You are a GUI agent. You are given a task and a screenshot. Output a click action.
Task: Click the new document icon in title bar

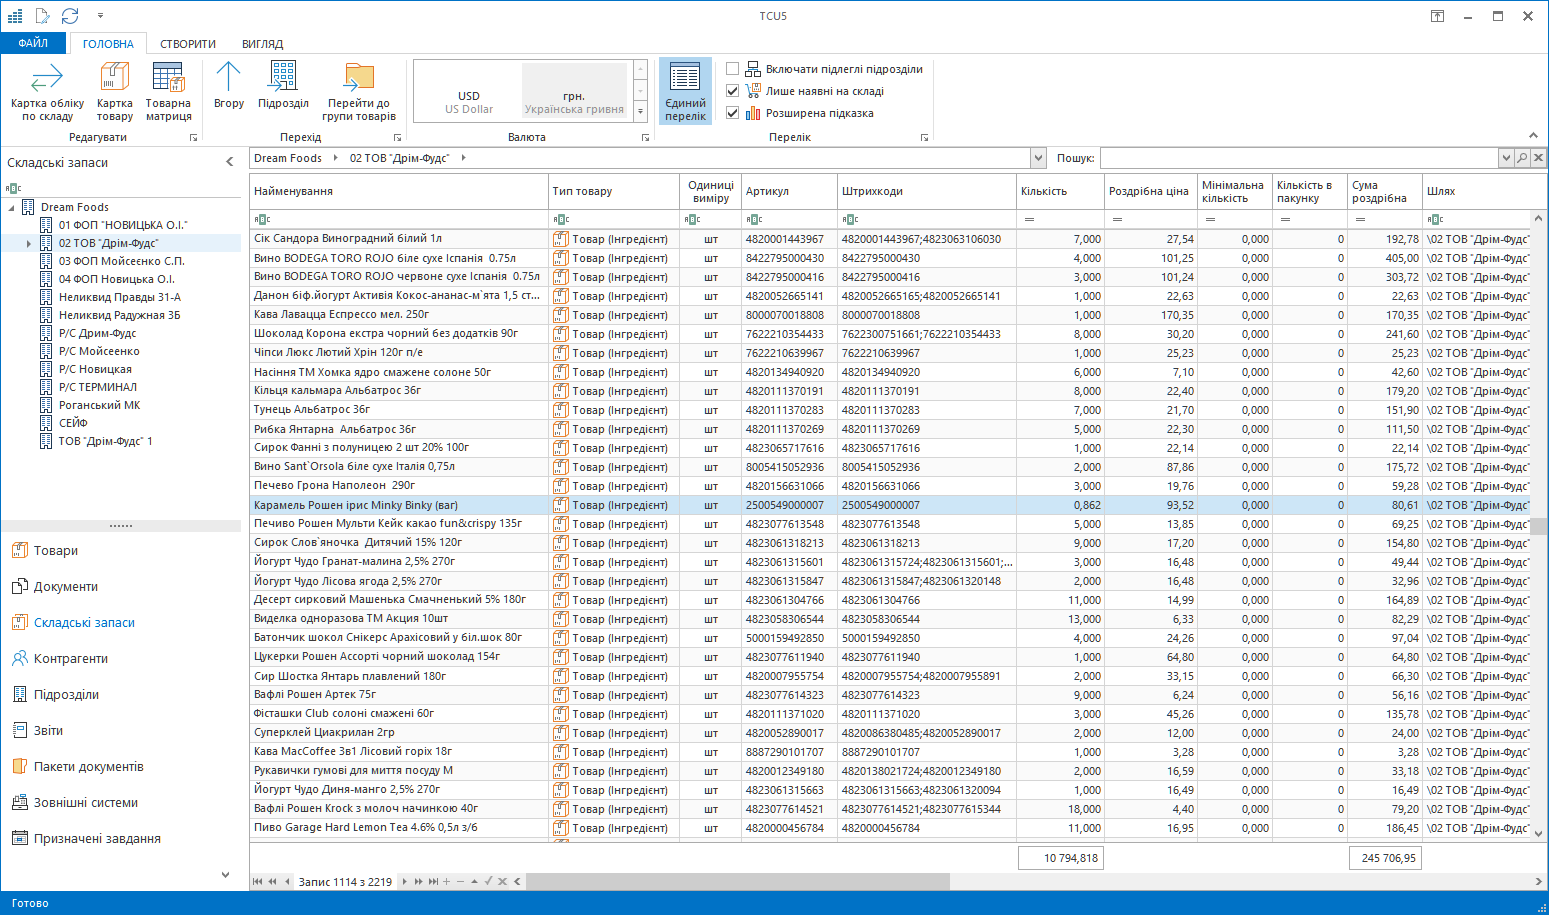point(42,16)
